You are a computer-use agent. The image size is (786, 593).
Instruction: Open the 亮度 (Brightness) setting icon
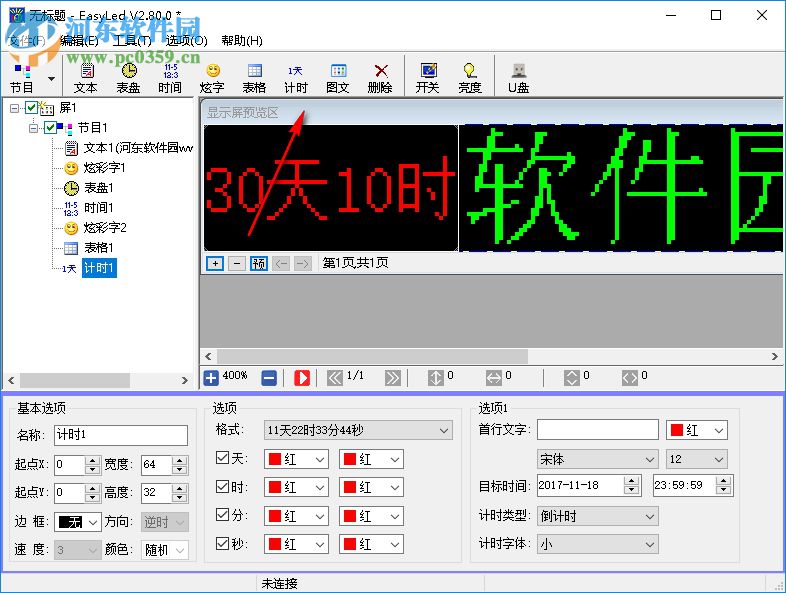pos(470,78)
